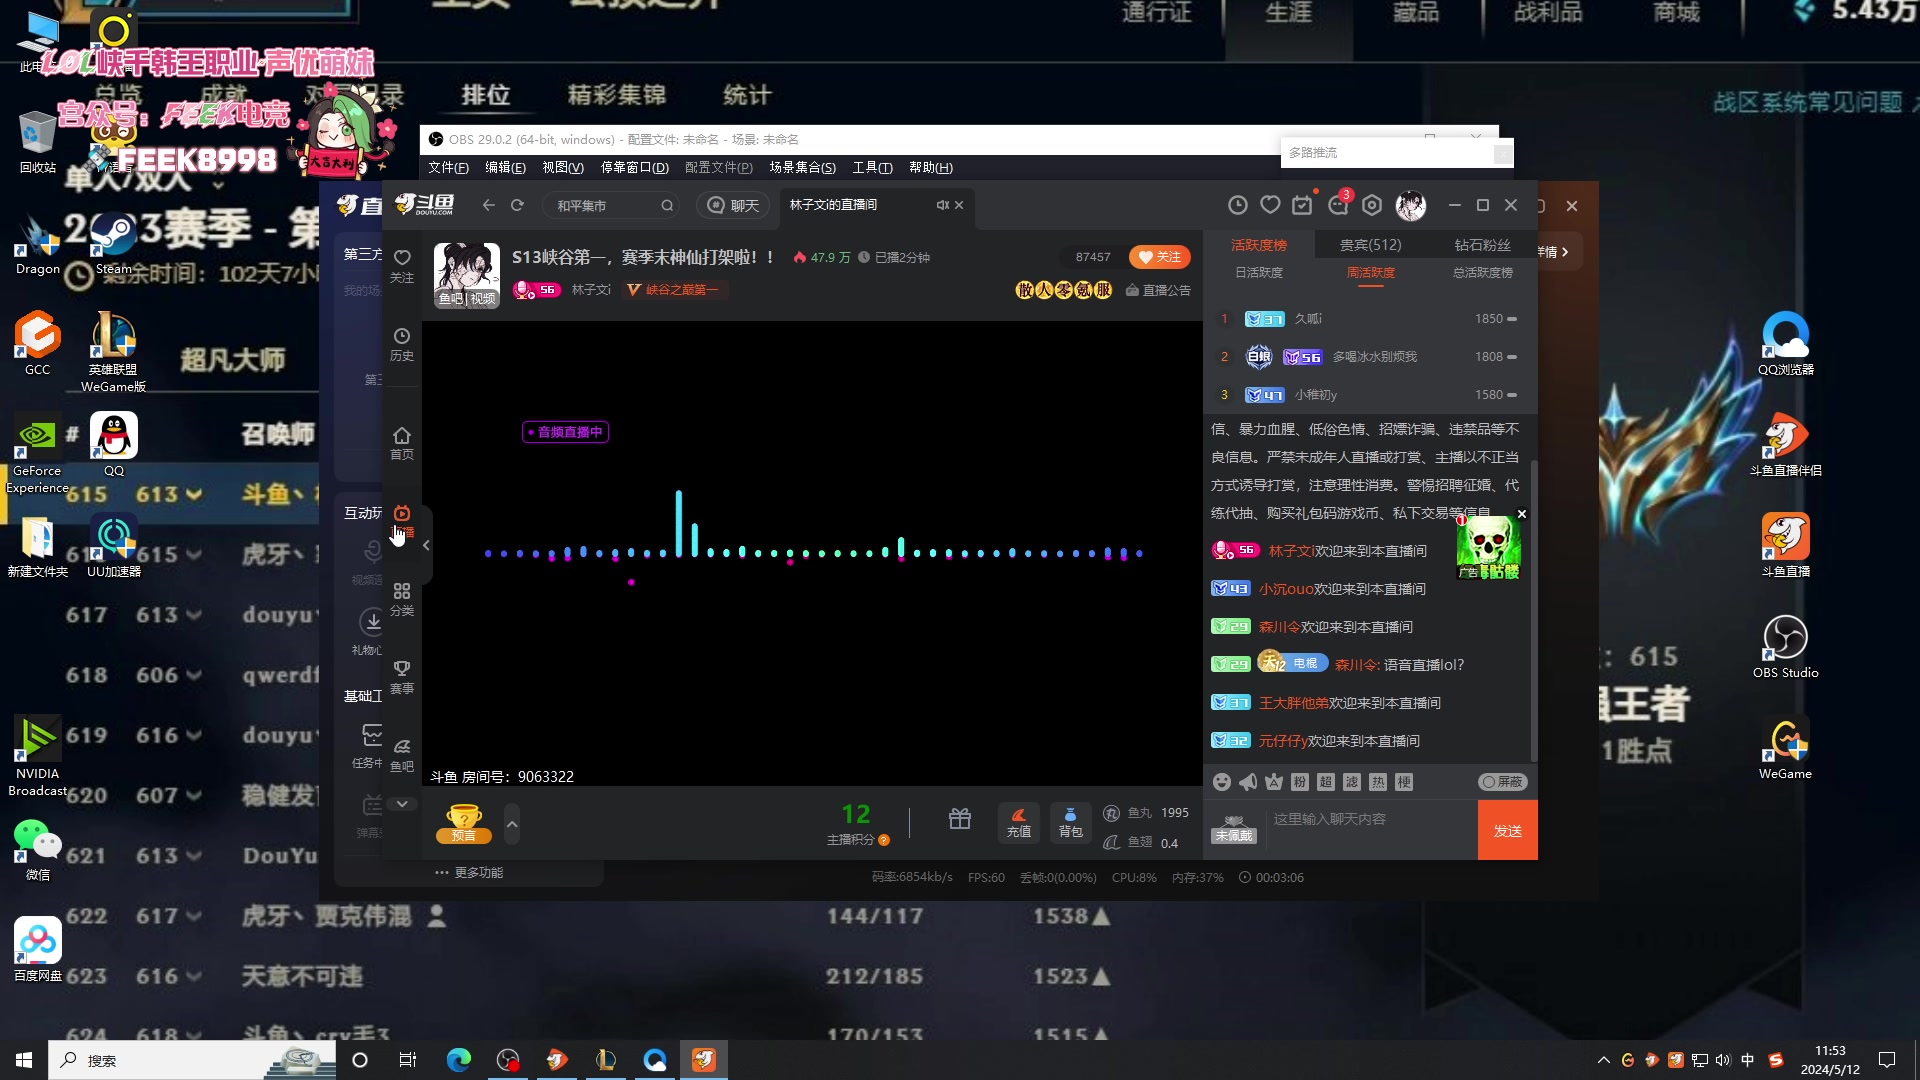Screen dimensions: 1920x1080
Task: Select 总活跃度榜 sub-tab
Action: pos(1482,273)
